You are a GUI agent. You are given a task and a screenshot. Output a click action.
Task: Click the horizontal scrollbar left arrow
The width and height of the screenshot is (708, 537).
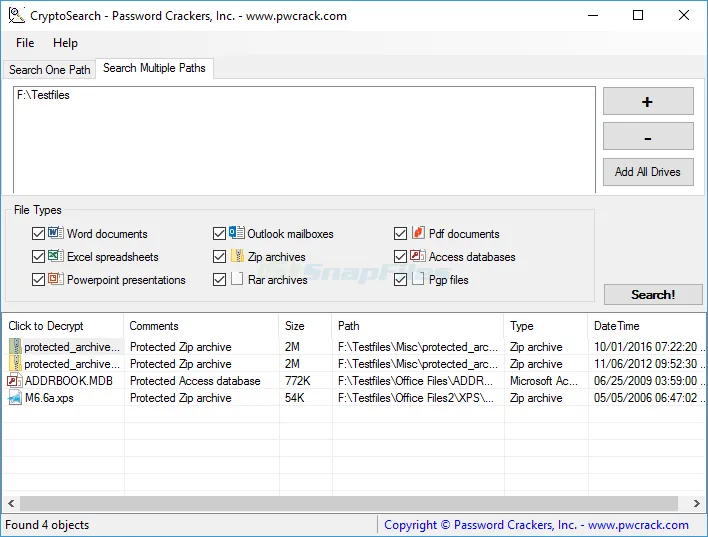(11, 503)
